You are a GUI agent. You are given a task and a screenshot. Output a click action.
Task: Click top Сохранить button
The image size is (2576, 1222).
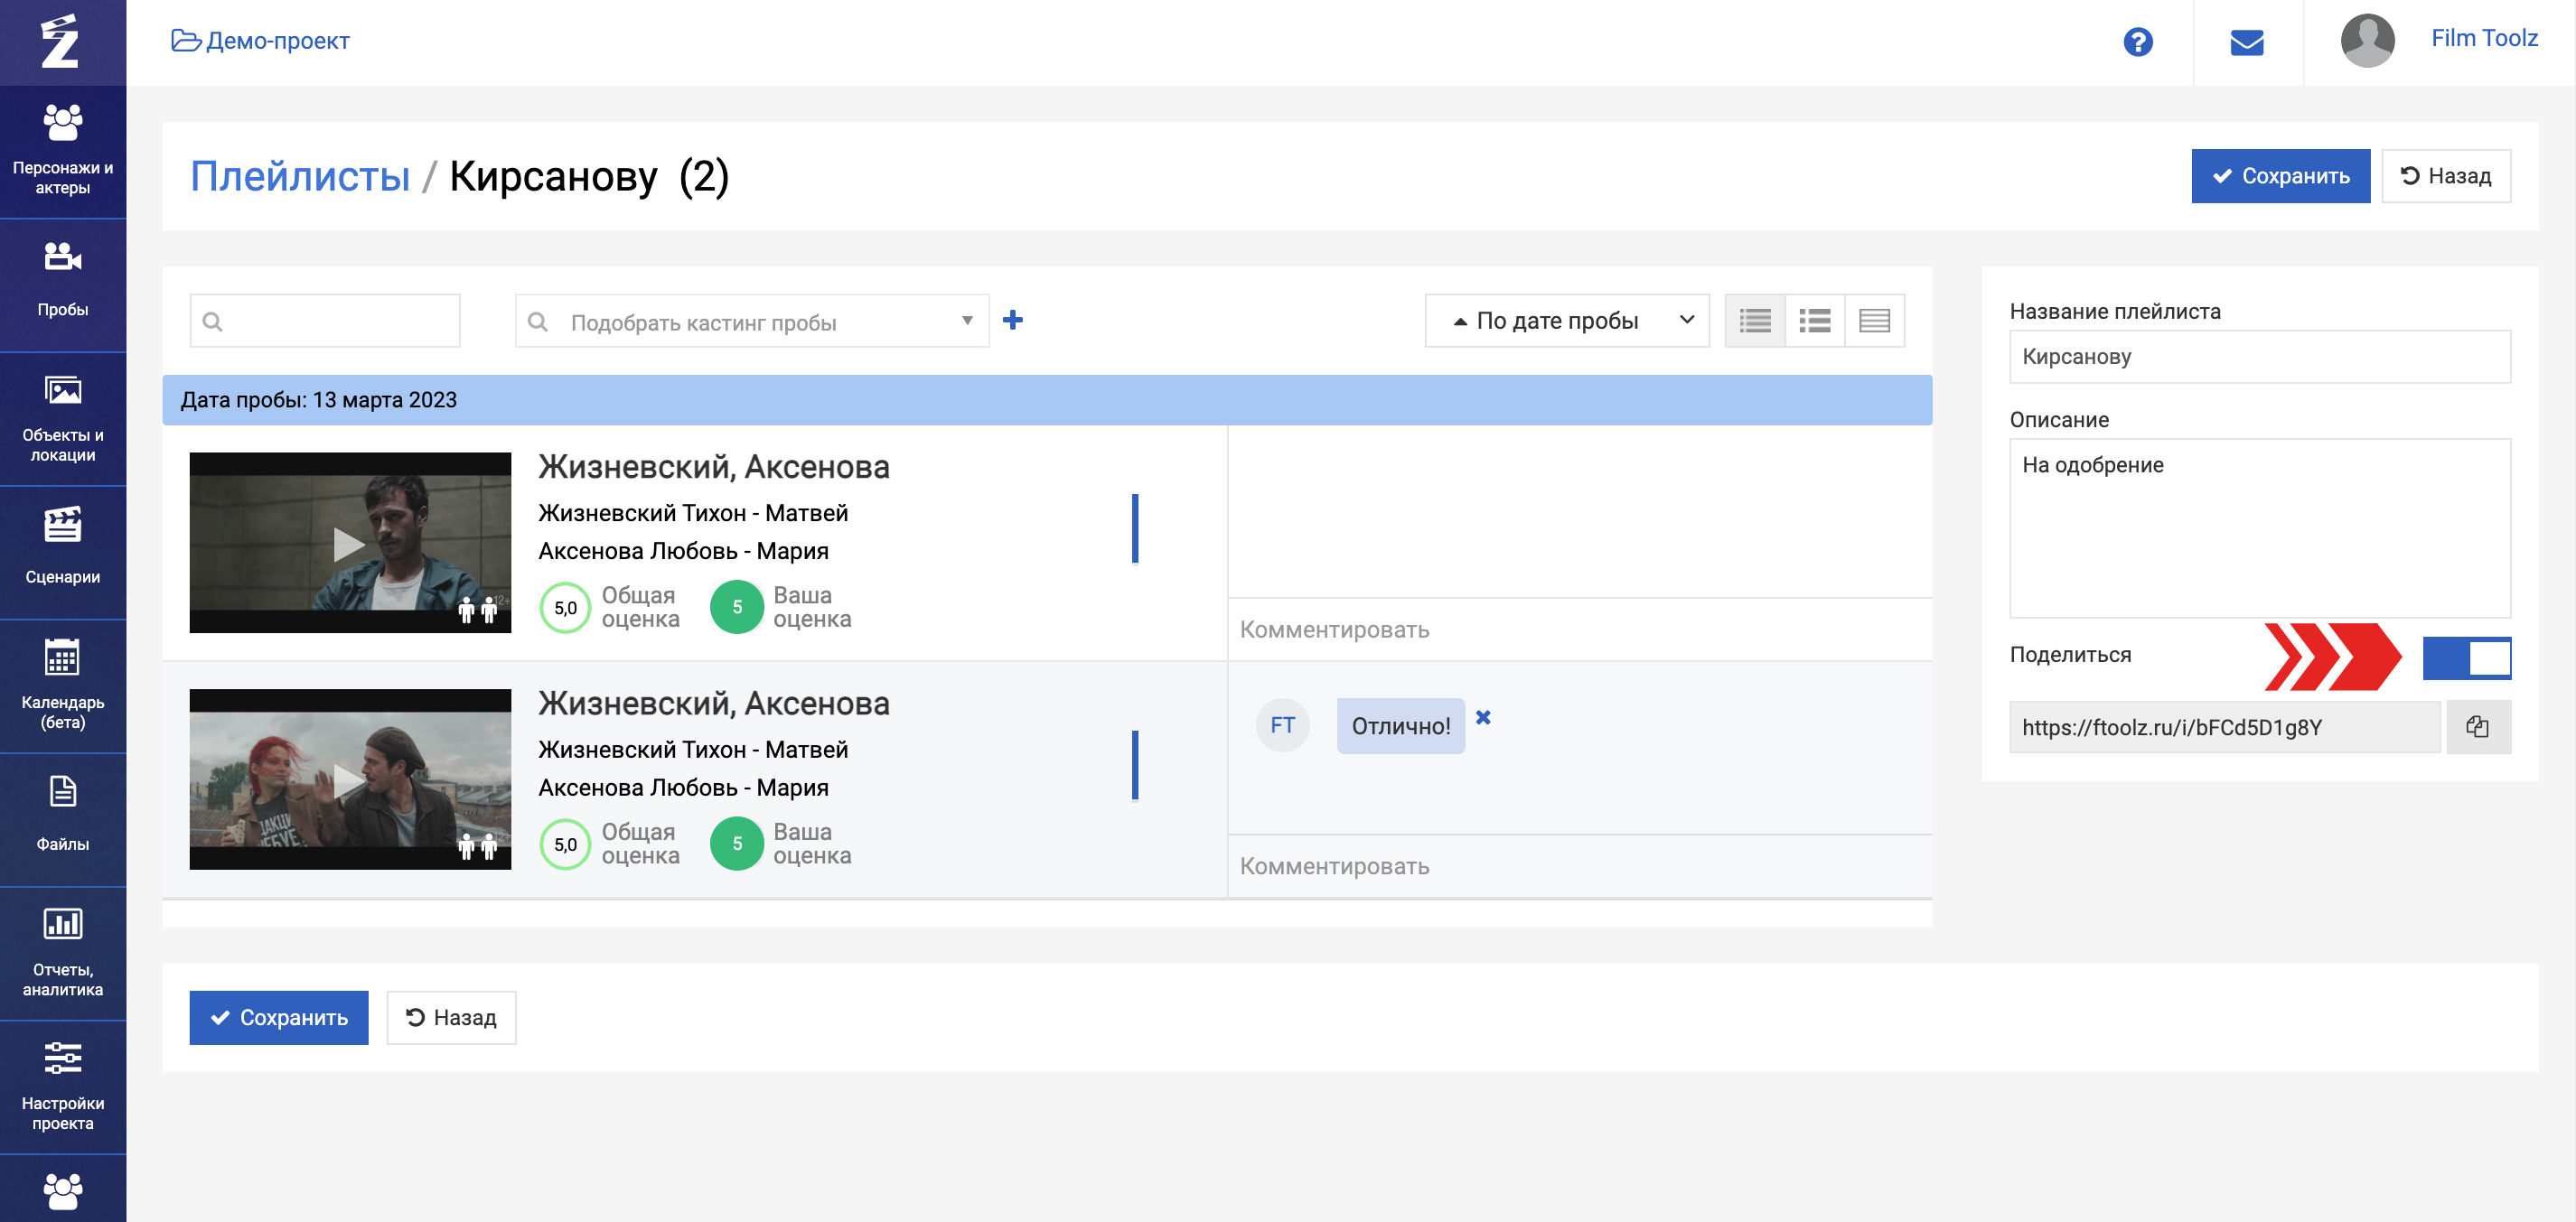coord(2280,176)
